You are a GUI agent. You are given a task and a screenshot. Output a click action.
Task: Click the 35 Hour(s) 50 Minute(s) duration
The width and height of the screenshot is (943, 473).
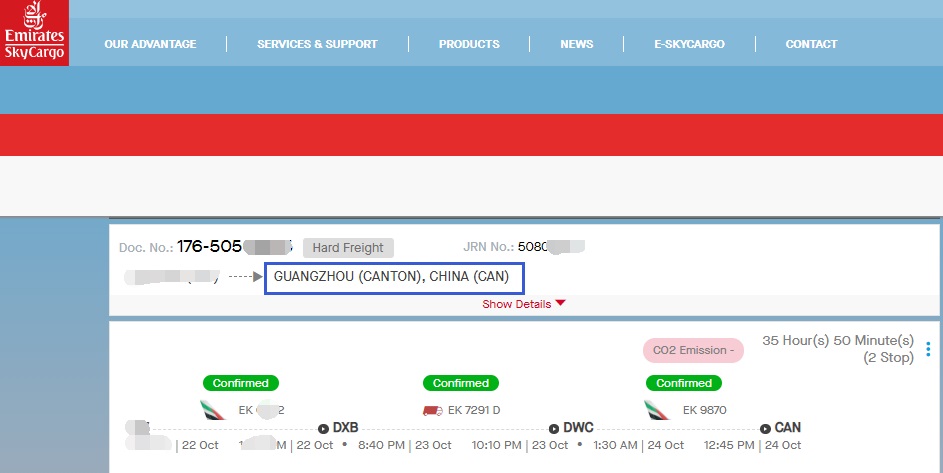pos(838,341)
